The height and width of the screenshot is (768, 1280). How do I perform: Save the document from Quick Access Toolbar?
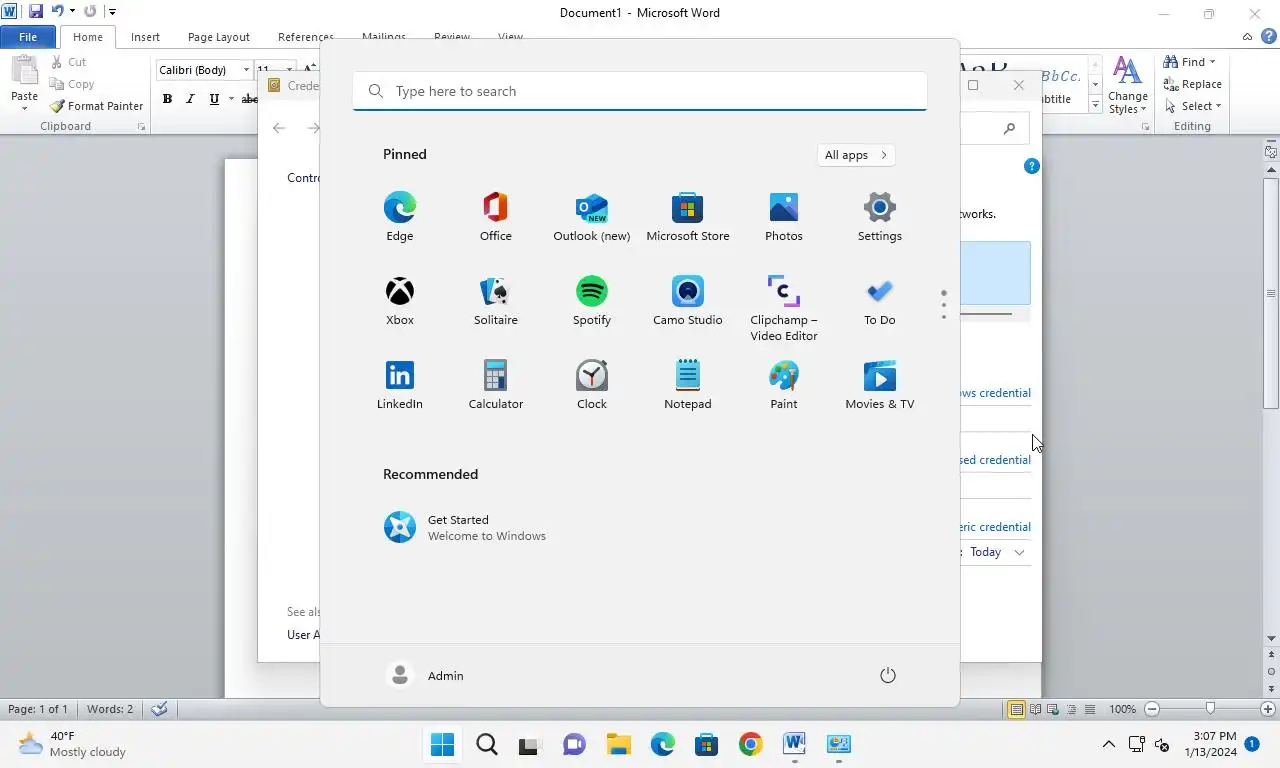click(36, 12)
